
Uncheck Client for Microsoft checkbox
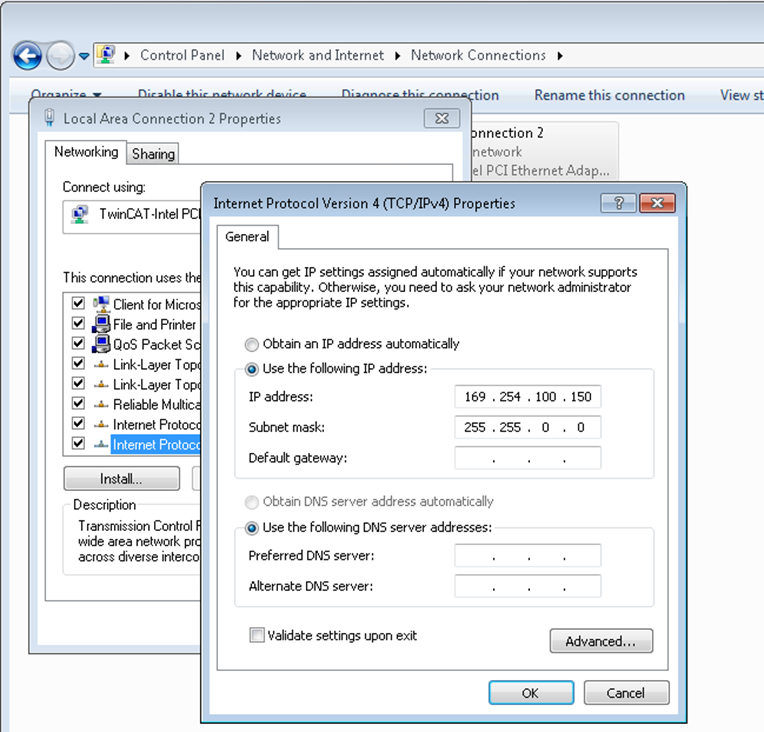(x=78, y=303)
